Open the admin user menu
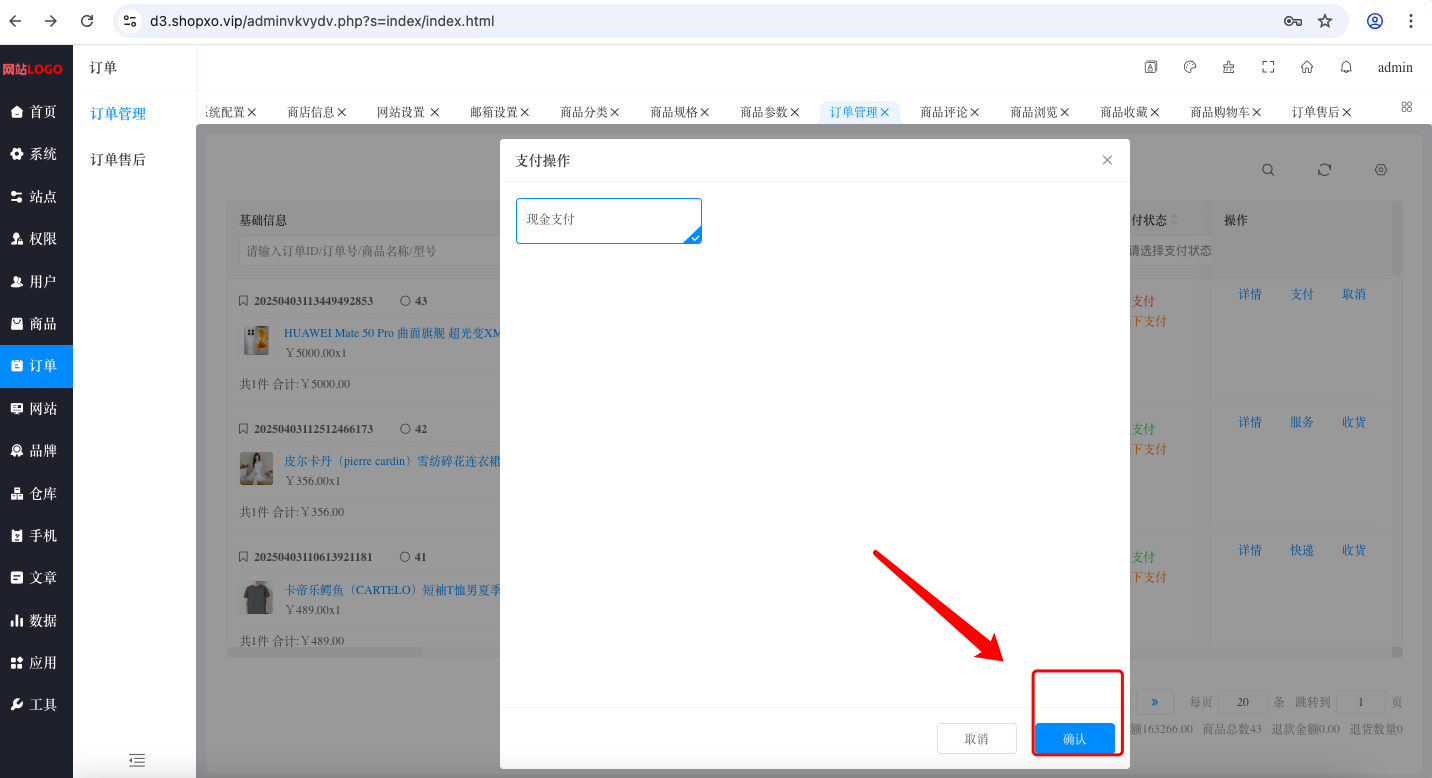This screenshot has width=1432, height=778. pos(1395,68)
